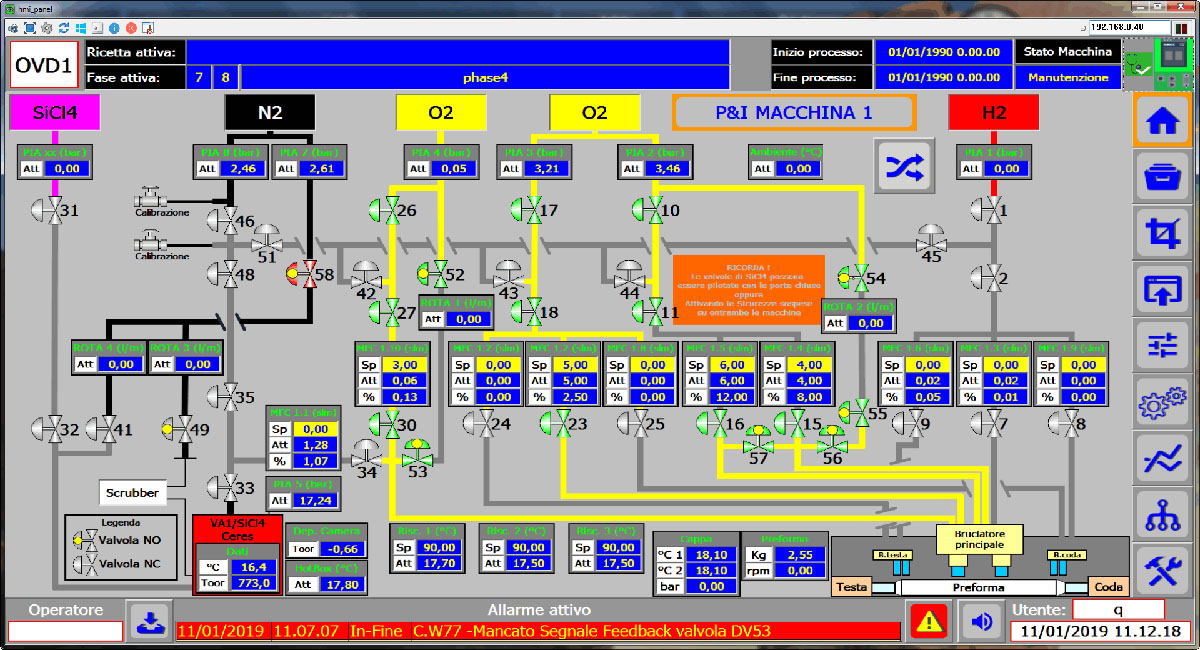Click the refresh icon in top toolbar
1200x650 pixels.
point(65,27)
